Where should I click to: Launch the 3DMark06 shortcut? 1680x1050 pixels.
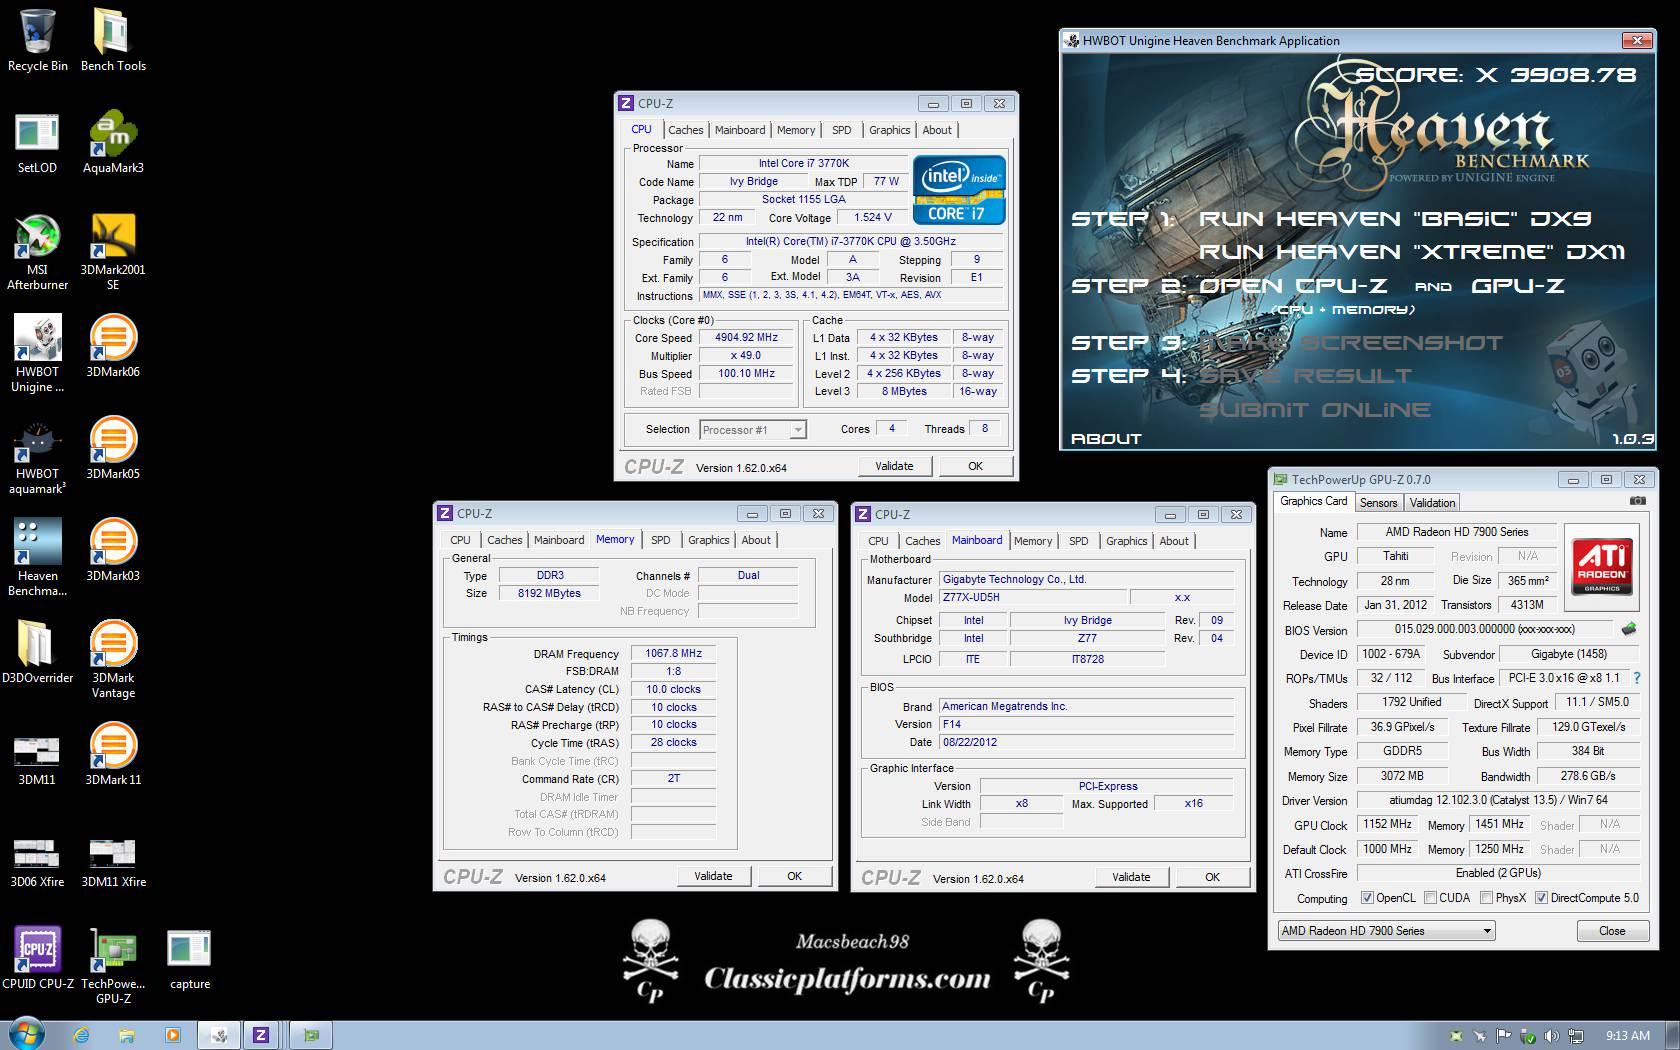pyautogui.click(x=113, y=346)
